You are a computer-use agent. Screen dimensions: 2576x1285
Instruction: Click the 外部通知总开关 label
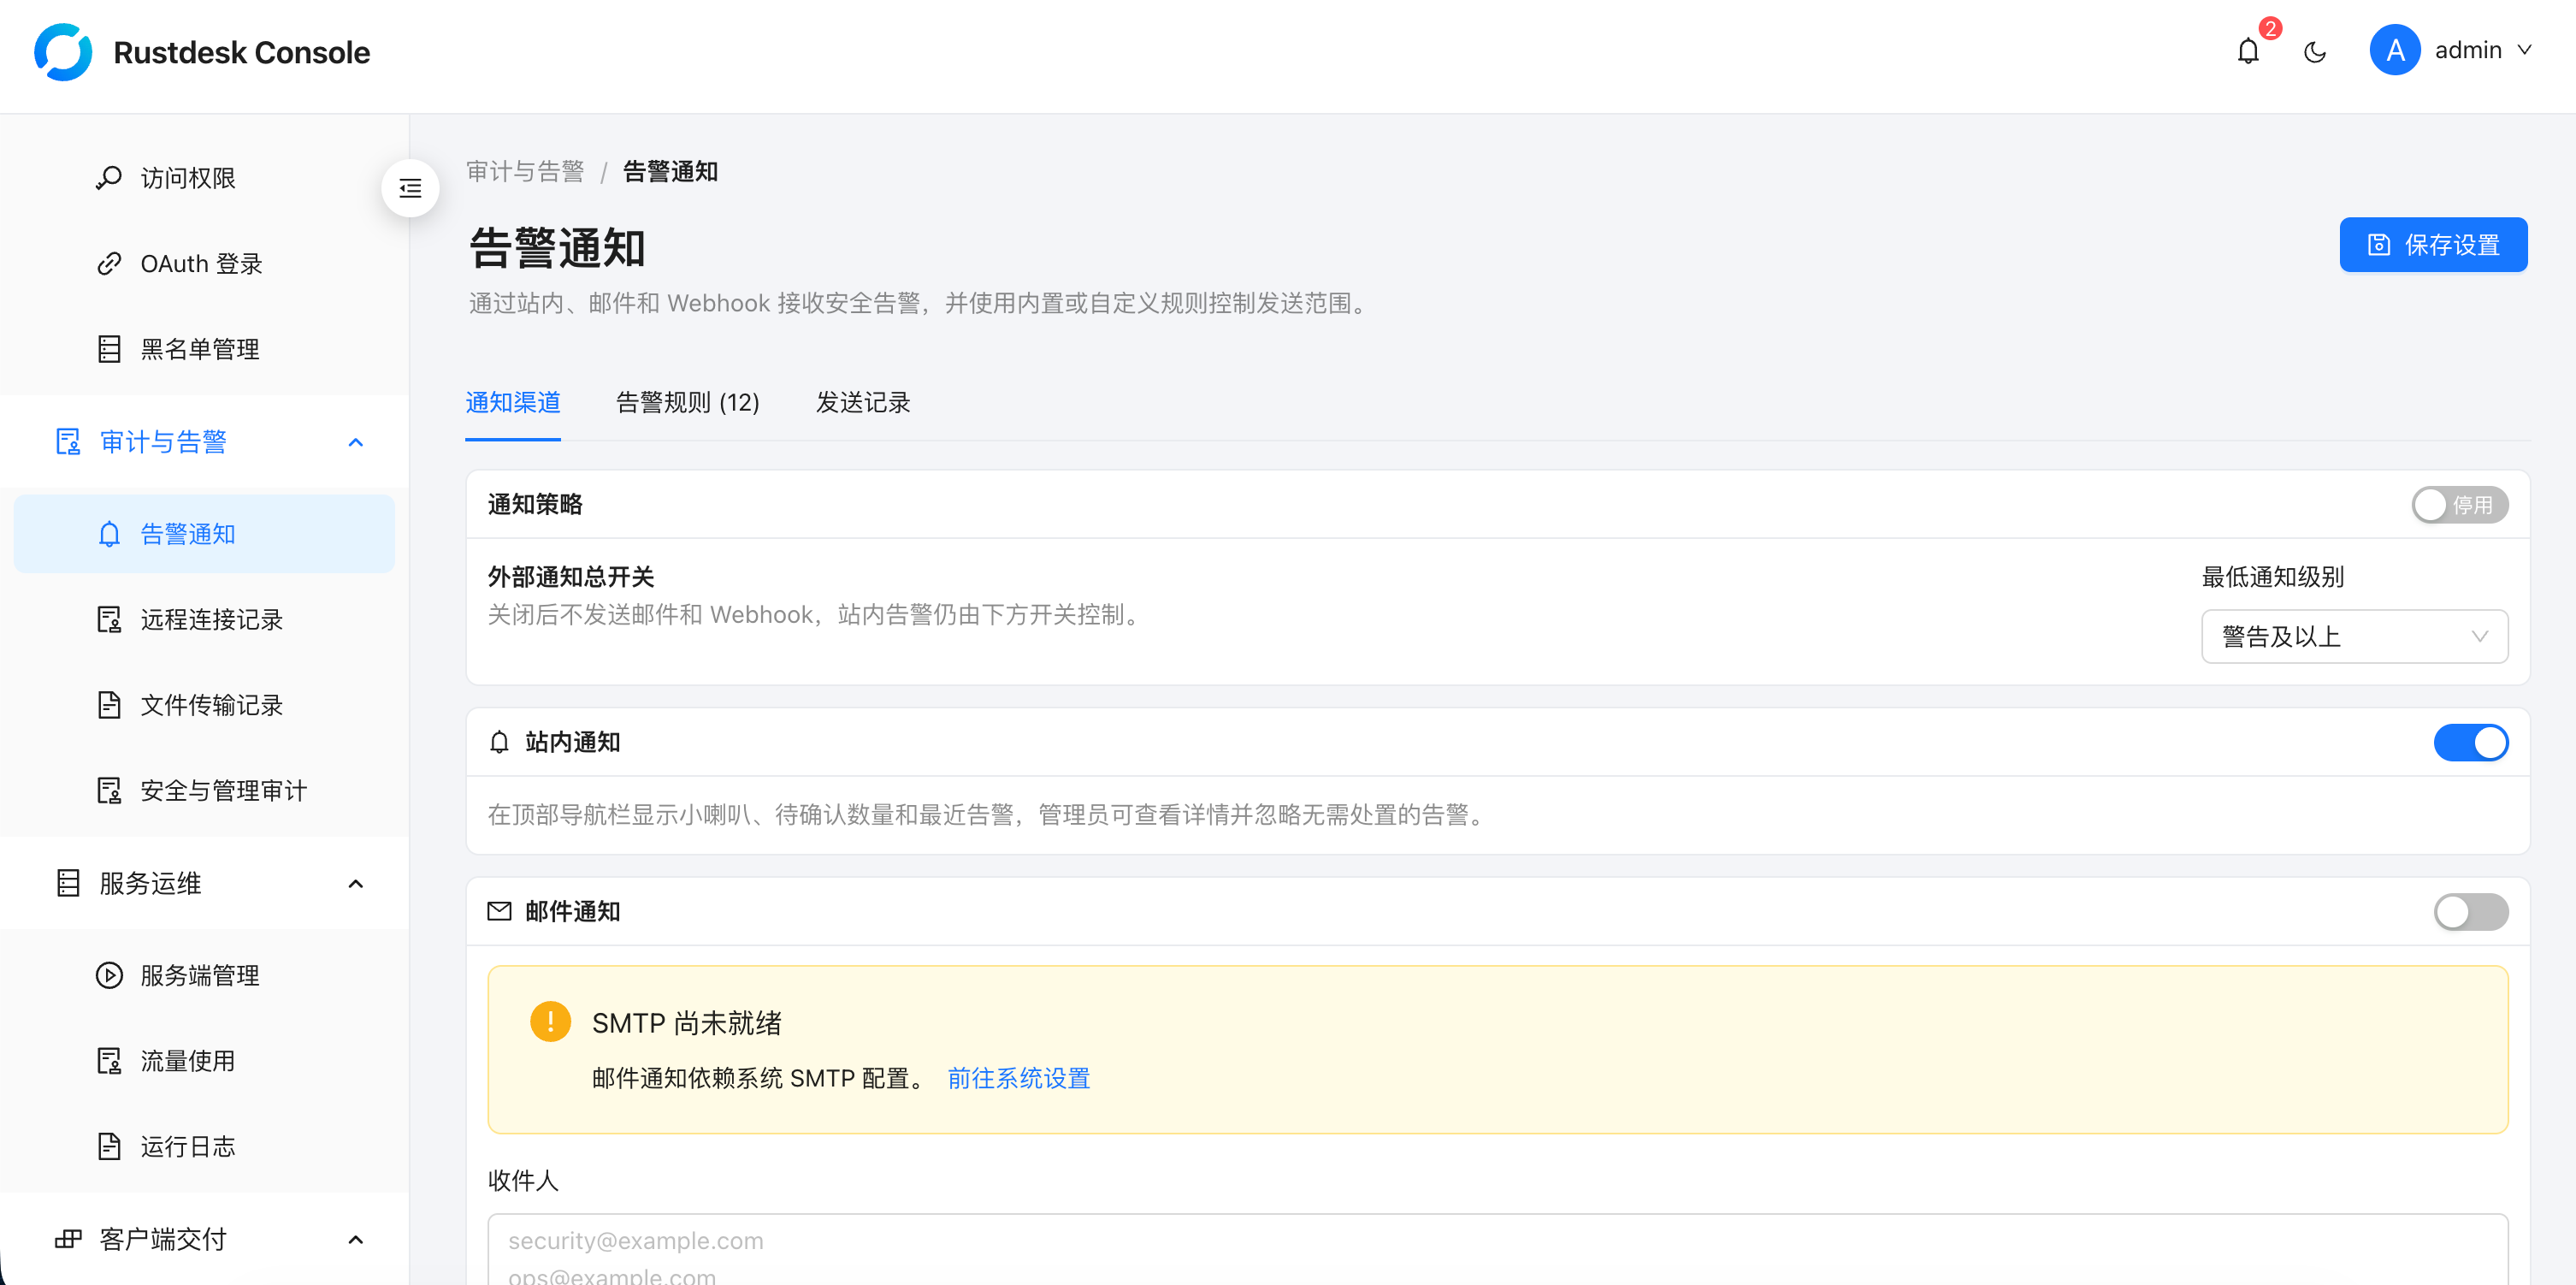[570, 577]
